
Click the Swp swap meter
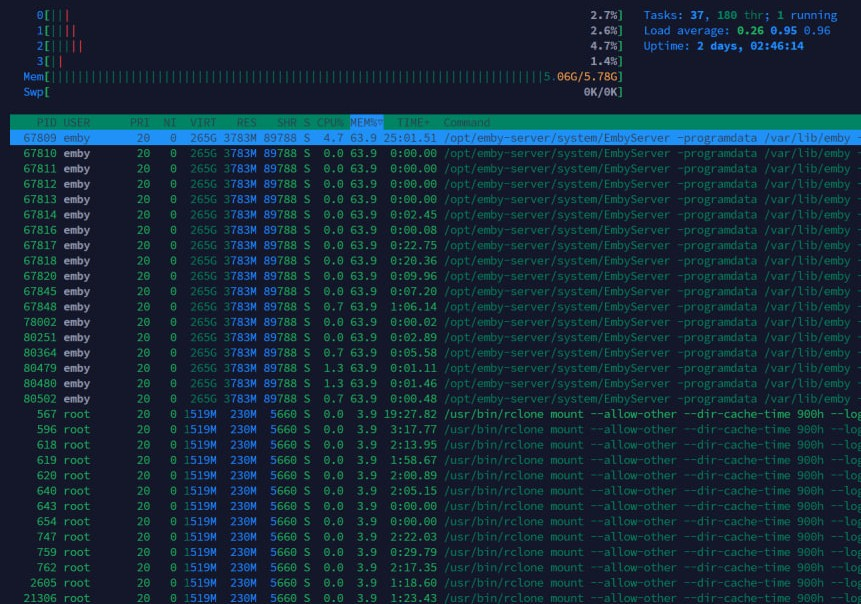tap(323, 92)
